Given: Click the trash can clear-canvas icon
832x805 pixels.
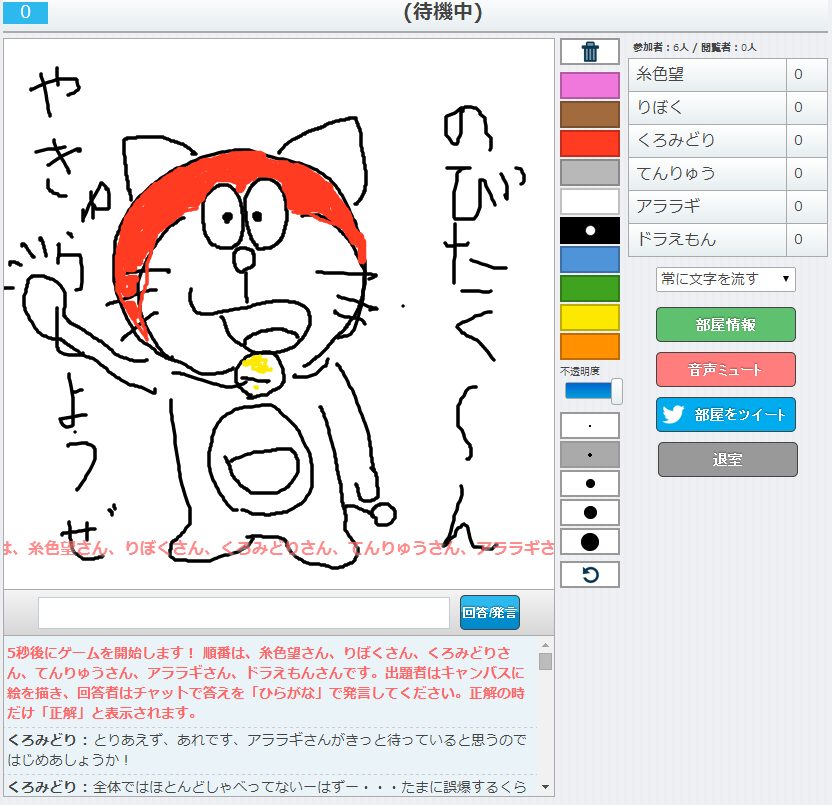Looking at the screenshot, I should 590,52.
